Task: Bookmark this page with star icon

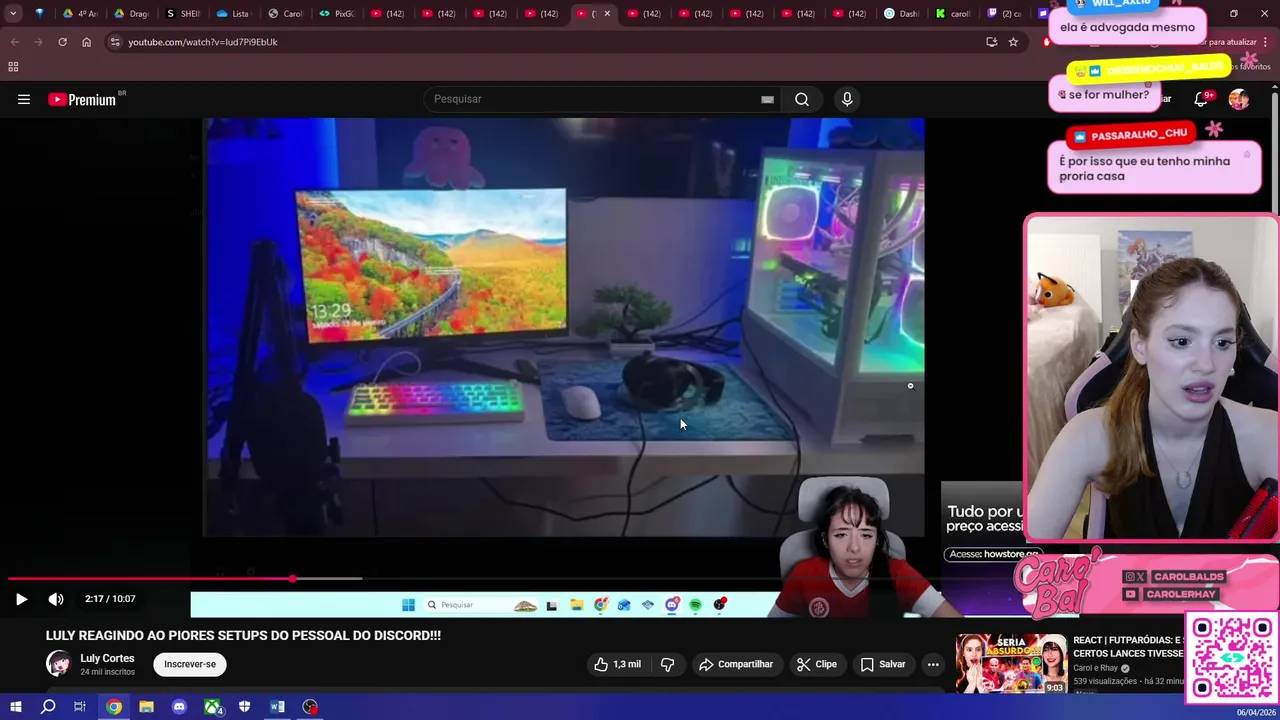Action: 1013,42
